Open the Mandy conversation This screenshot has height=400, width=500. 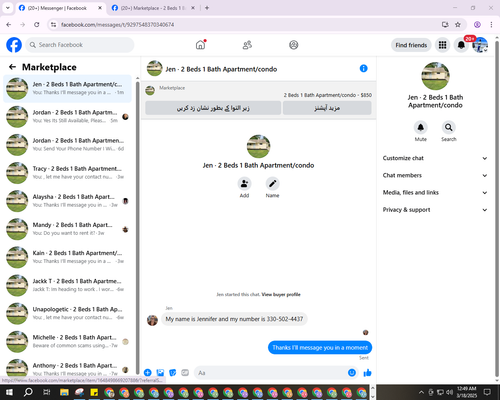(x=67, y=229)
